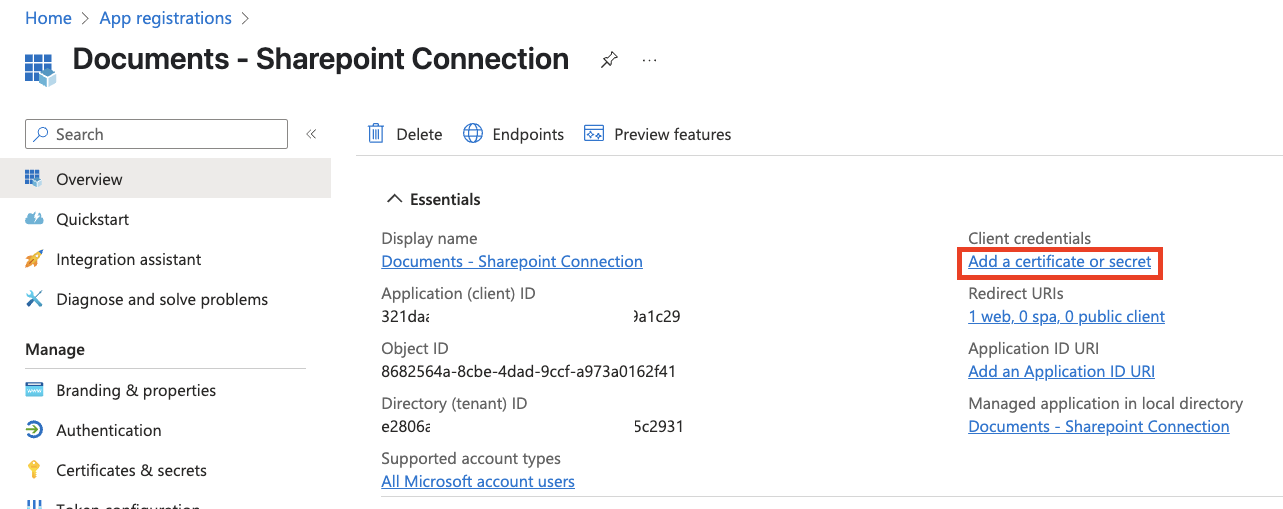Viewport: 1283px width, 509px height.
Task: Focus the sidebar Search field
Action: 156,134
